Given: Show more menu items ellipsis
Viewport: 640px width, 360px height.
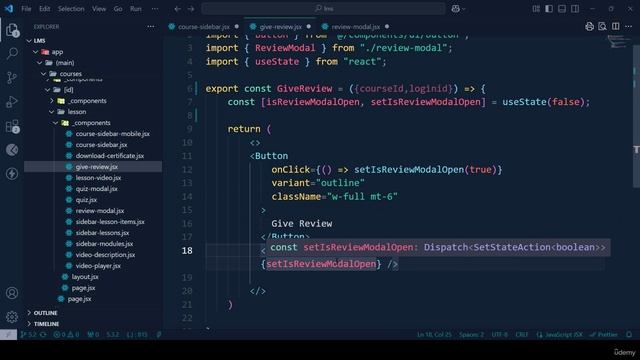Looking at the screenshot, I should (155, 9).
